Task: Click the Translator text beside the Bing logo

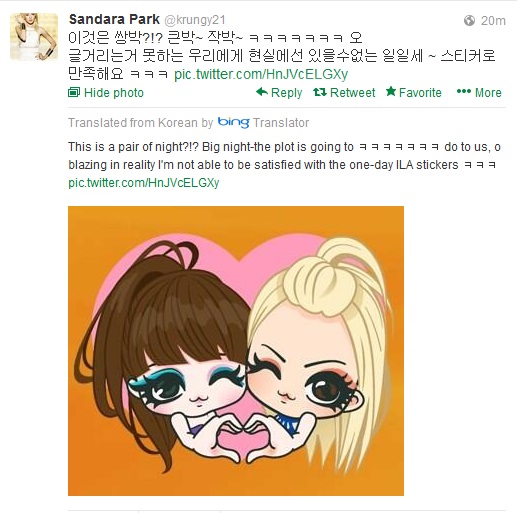Action: 281,123
